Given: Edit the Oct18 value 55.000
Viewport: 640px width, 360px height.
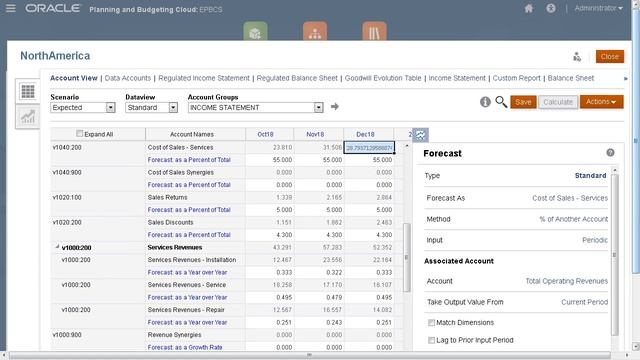Looking at the screenshot, I should tap(269, 160).
